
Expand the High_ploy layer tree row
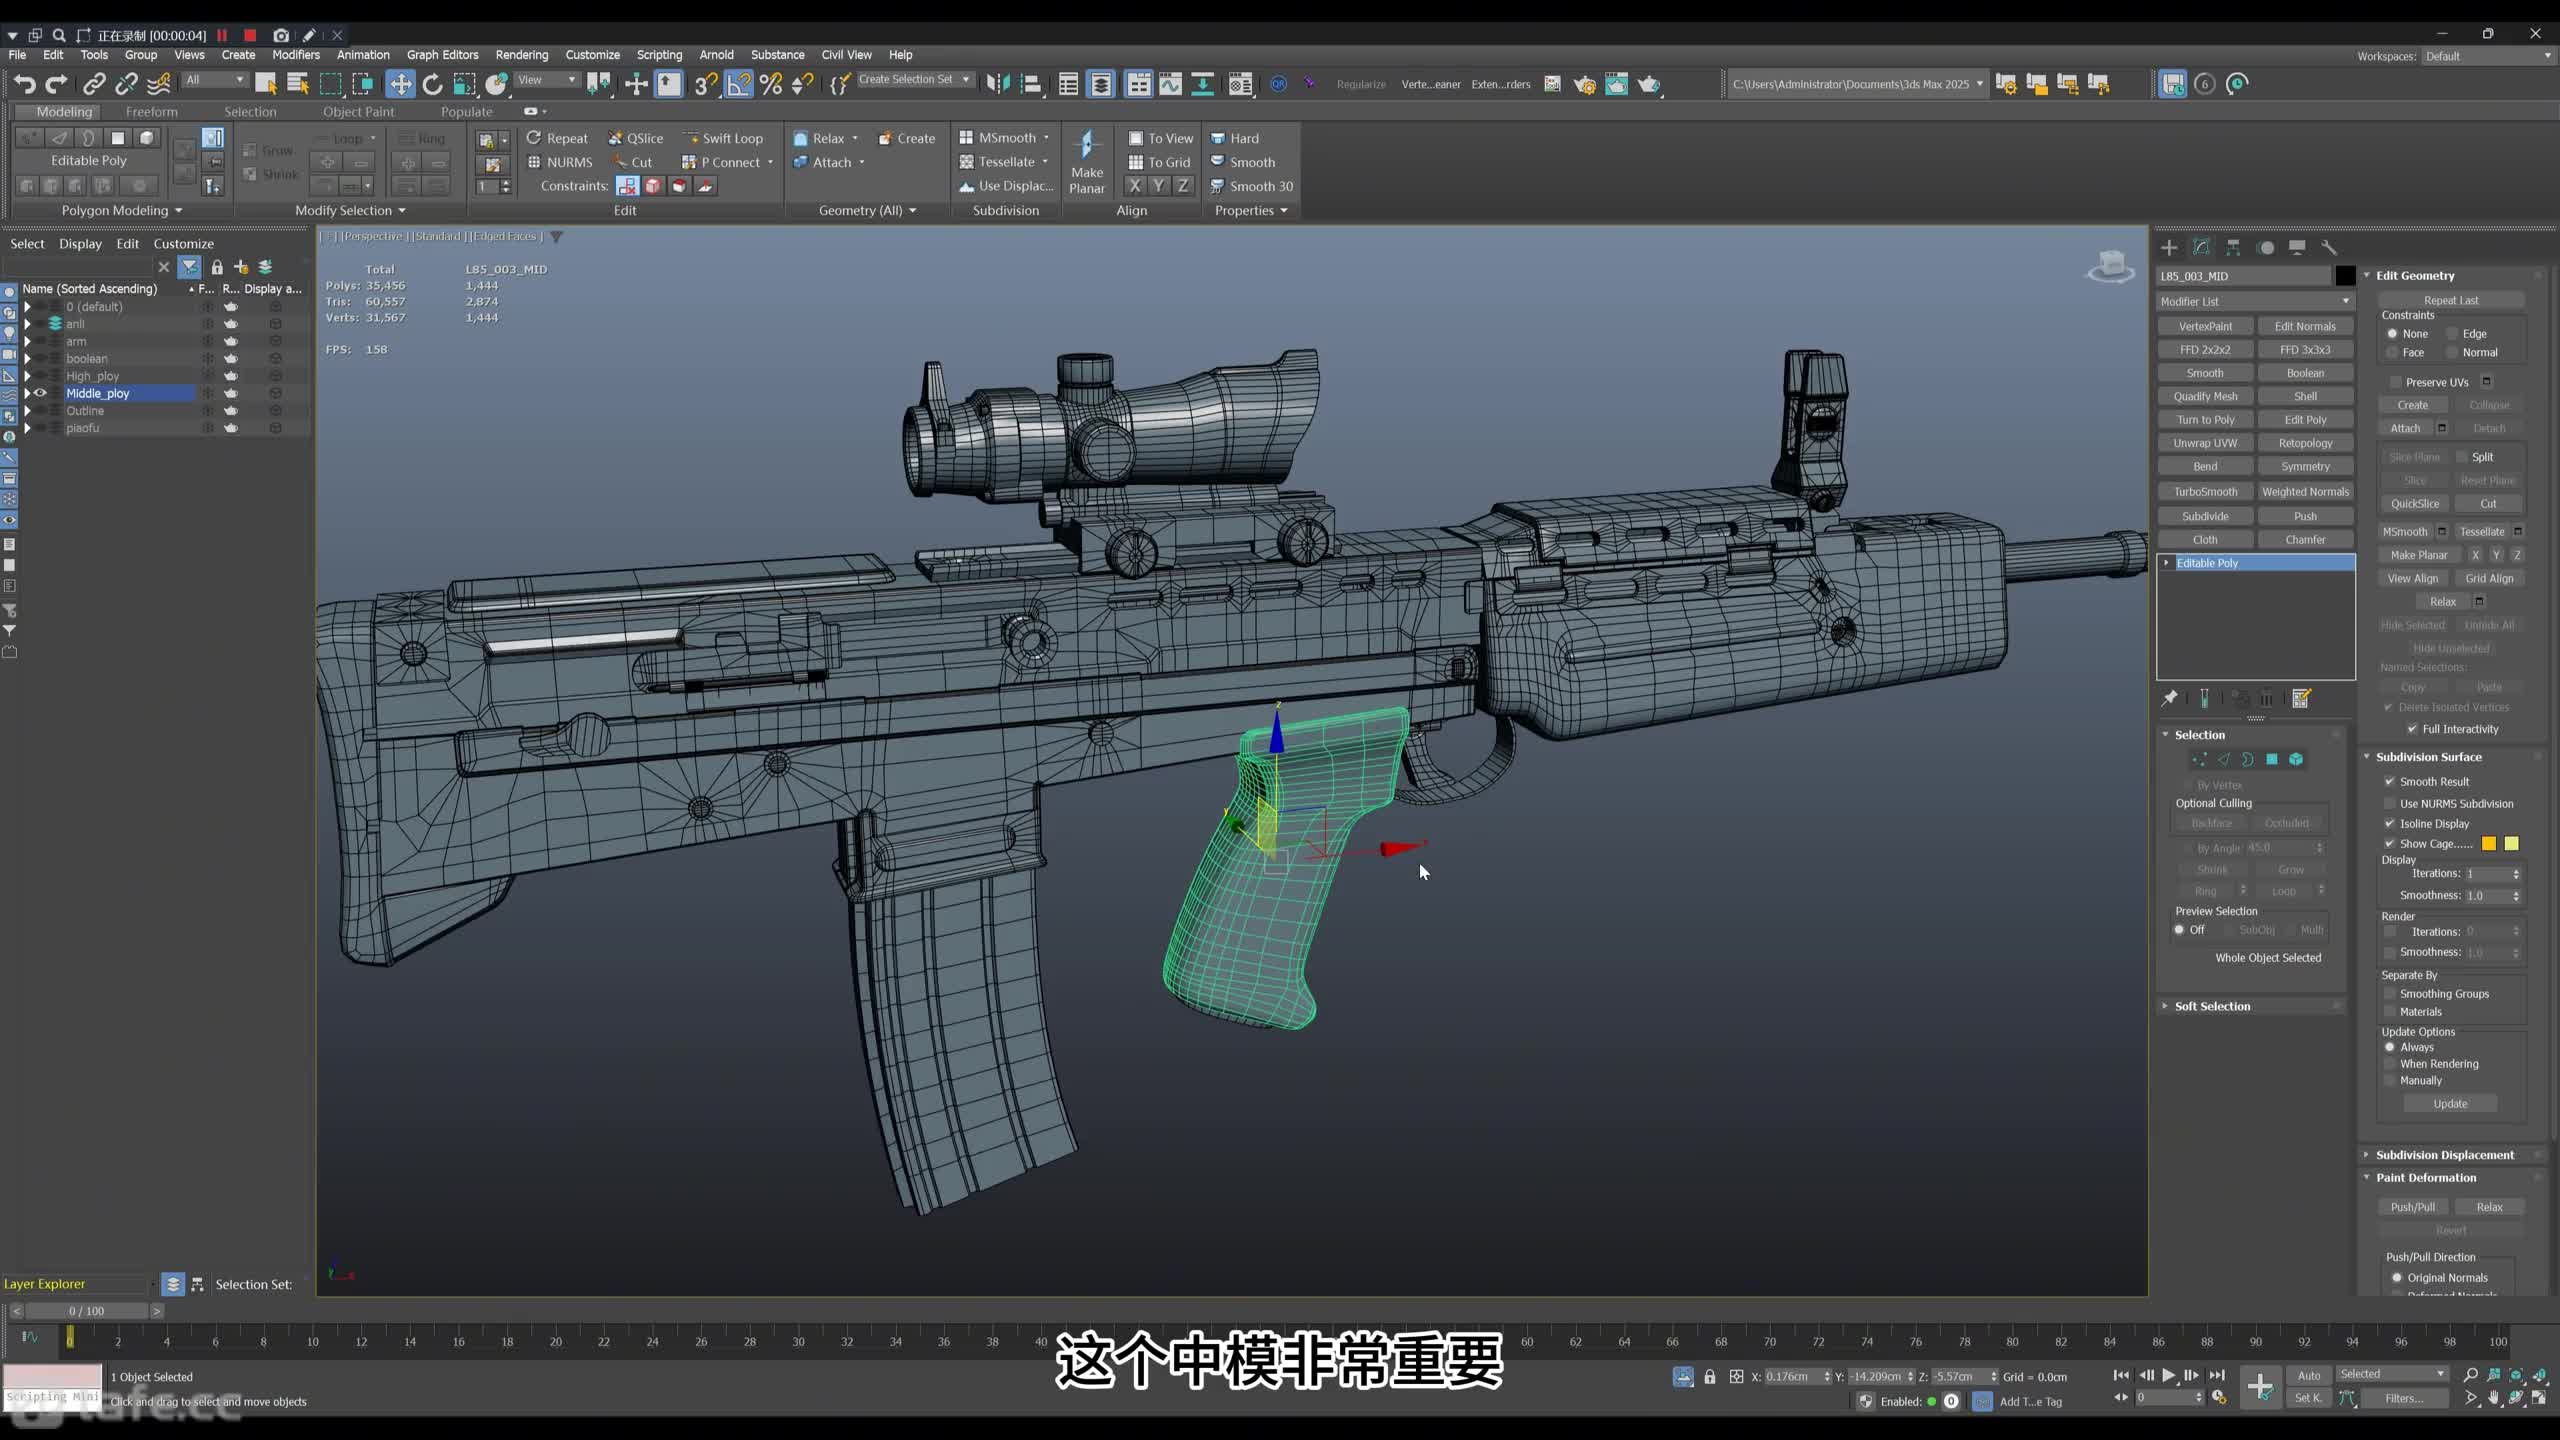pos(27,376)
